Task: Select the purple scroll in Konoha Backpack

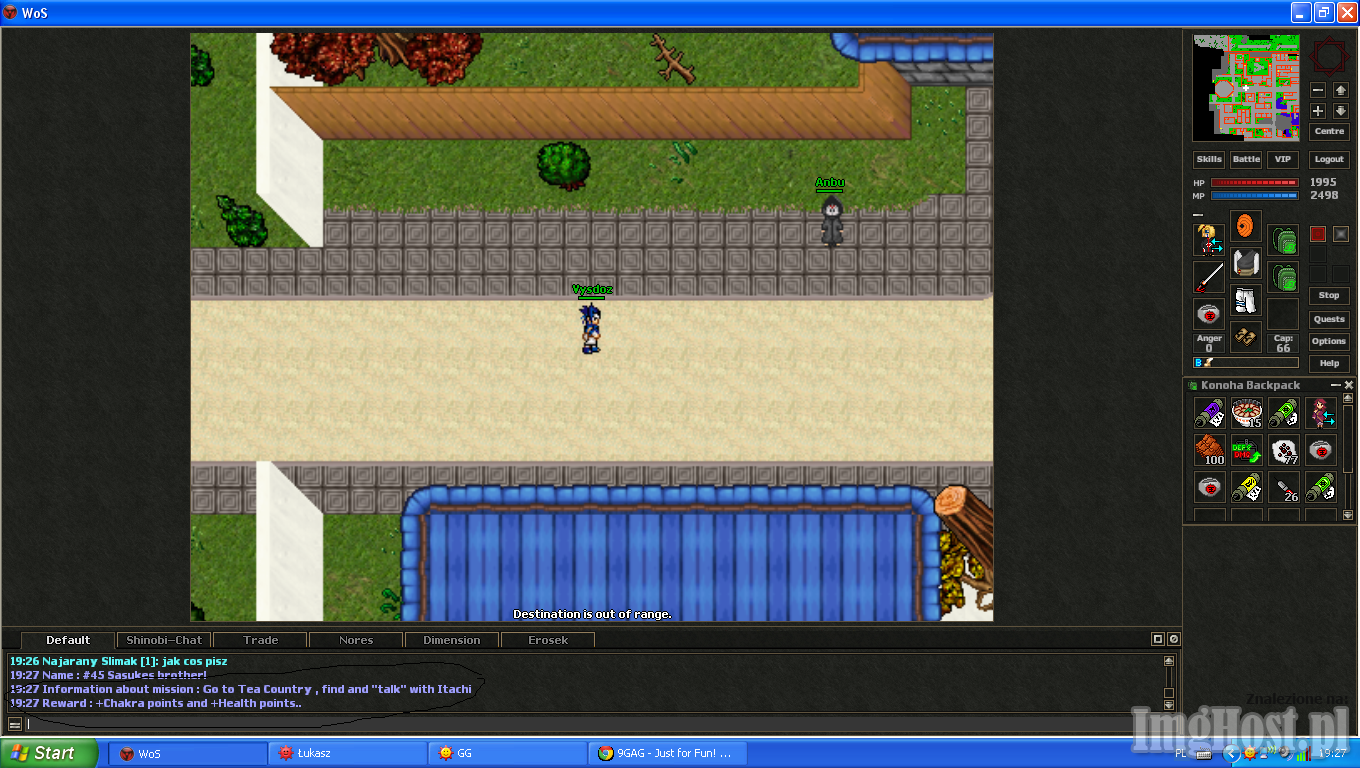Action: click(x=1209, y=413)
